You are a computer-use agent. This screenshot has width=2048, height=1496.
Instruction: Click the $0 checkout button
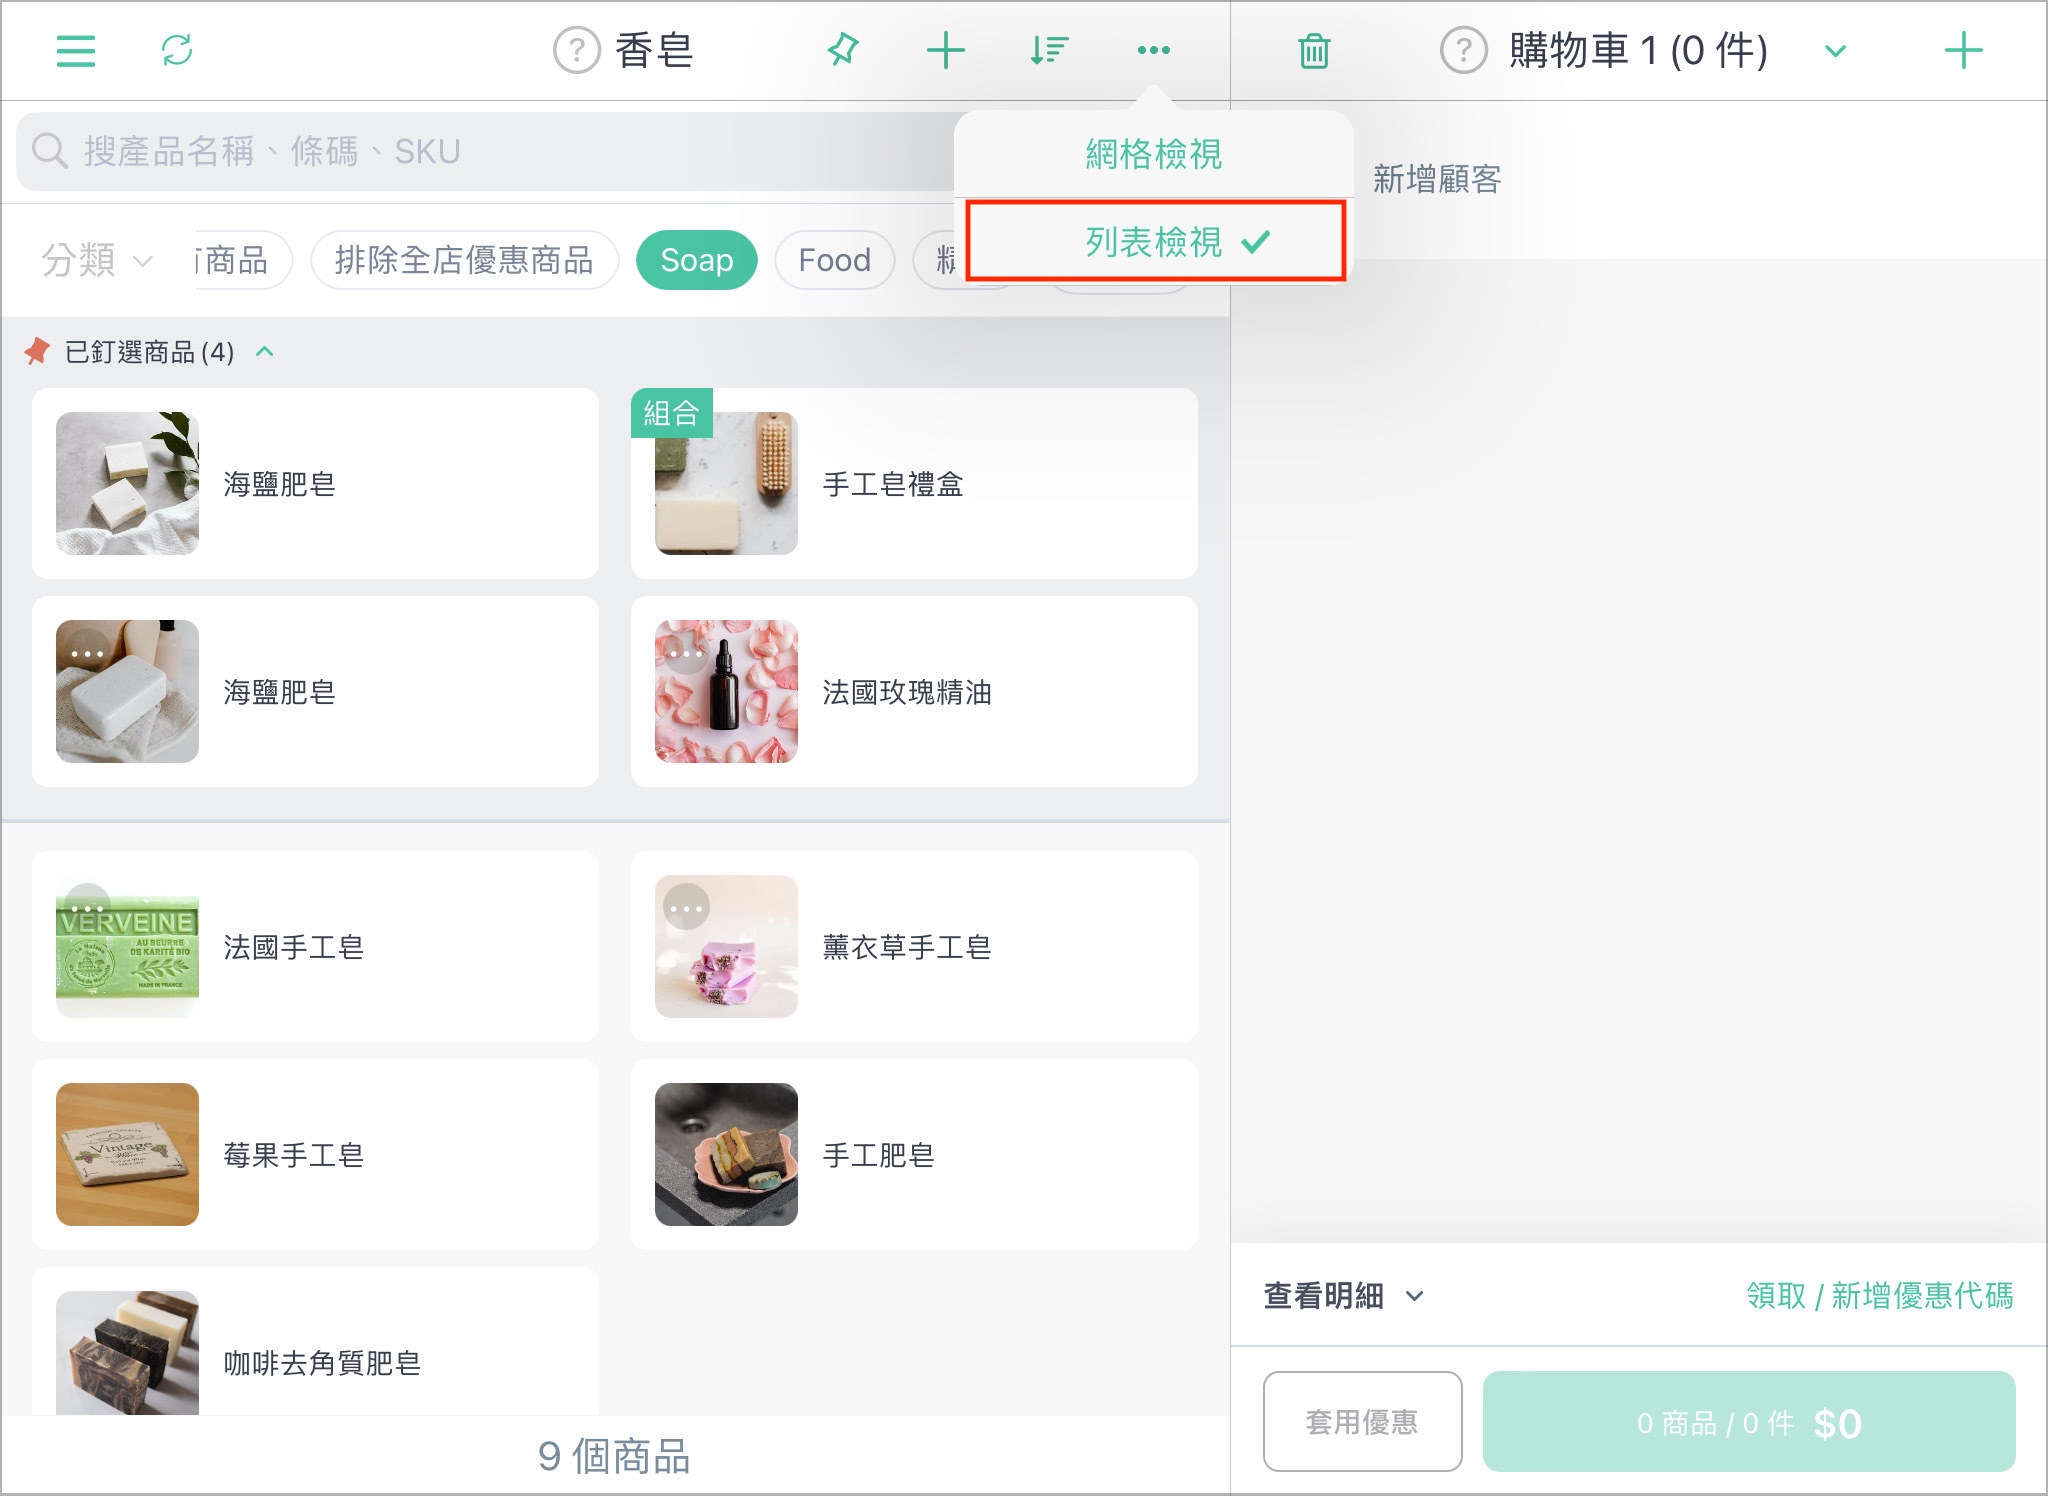coord(1749,1421)
